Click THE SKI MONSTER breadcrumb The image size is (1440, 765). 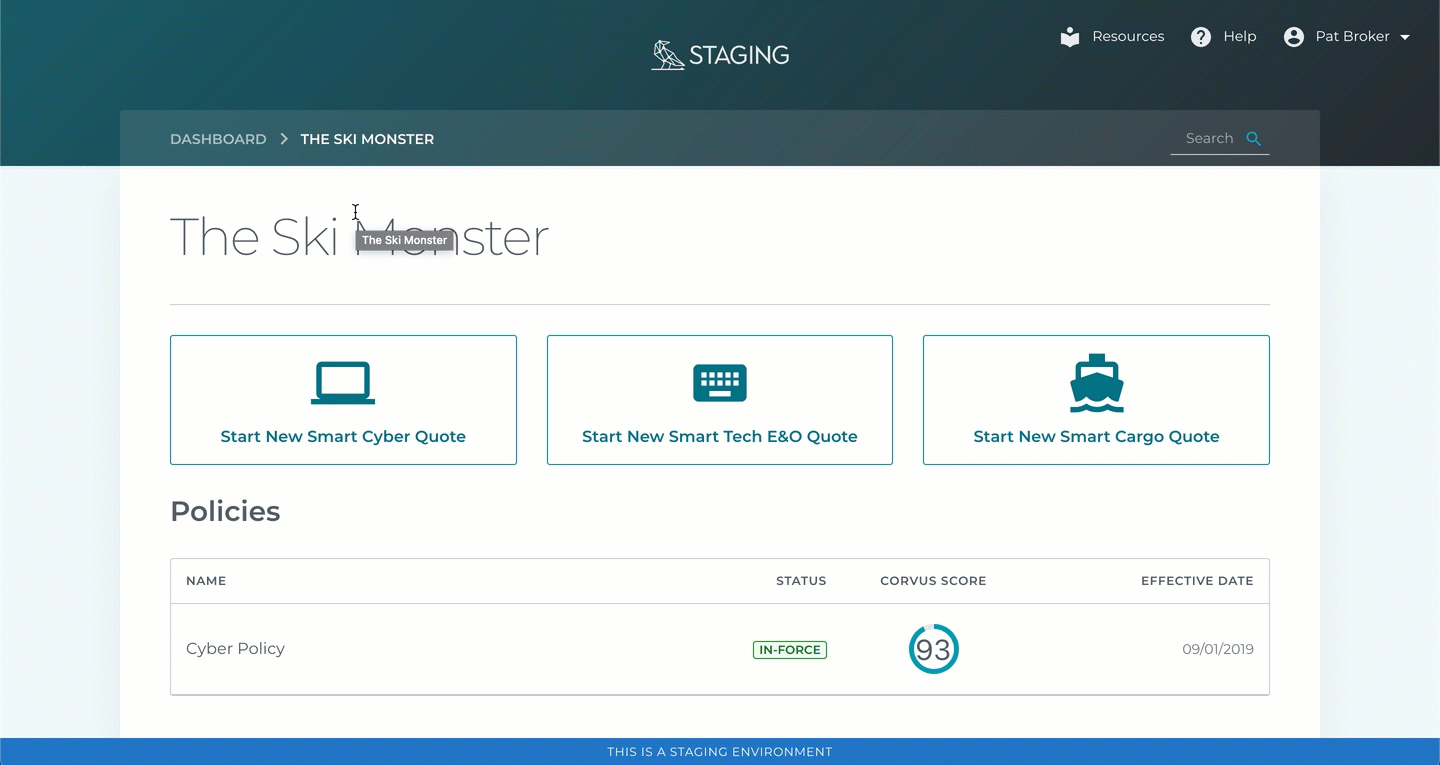pos(367,139)
